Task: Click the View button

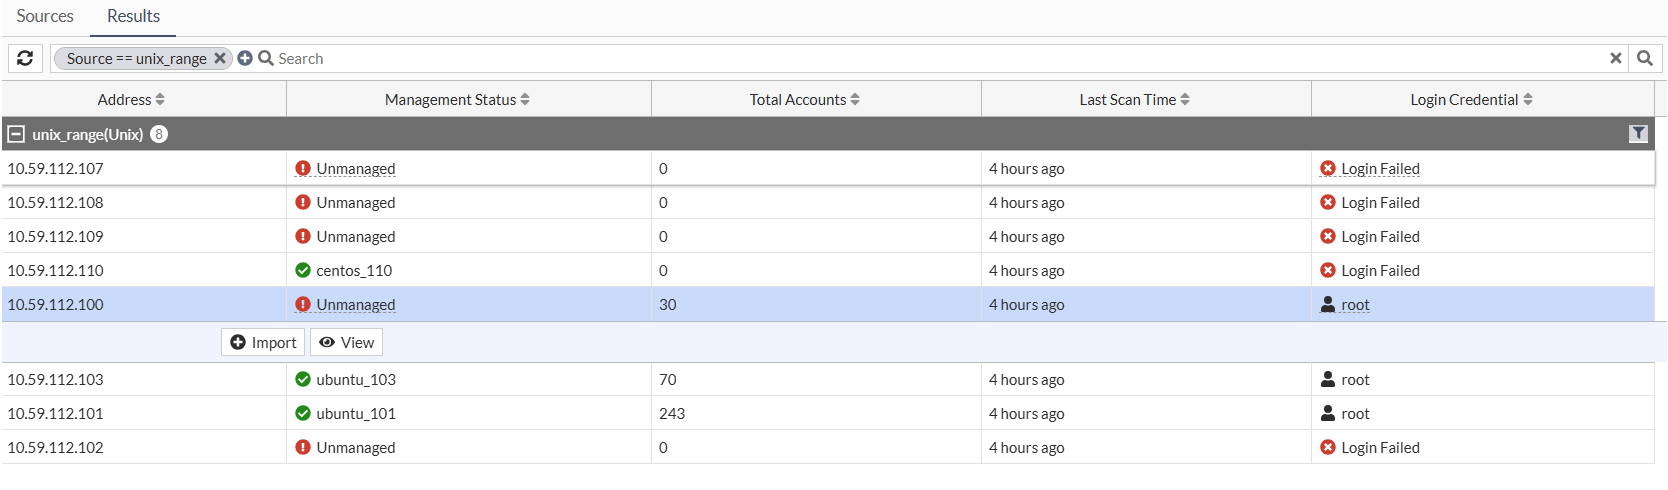Action: click(x=346, y=342)
